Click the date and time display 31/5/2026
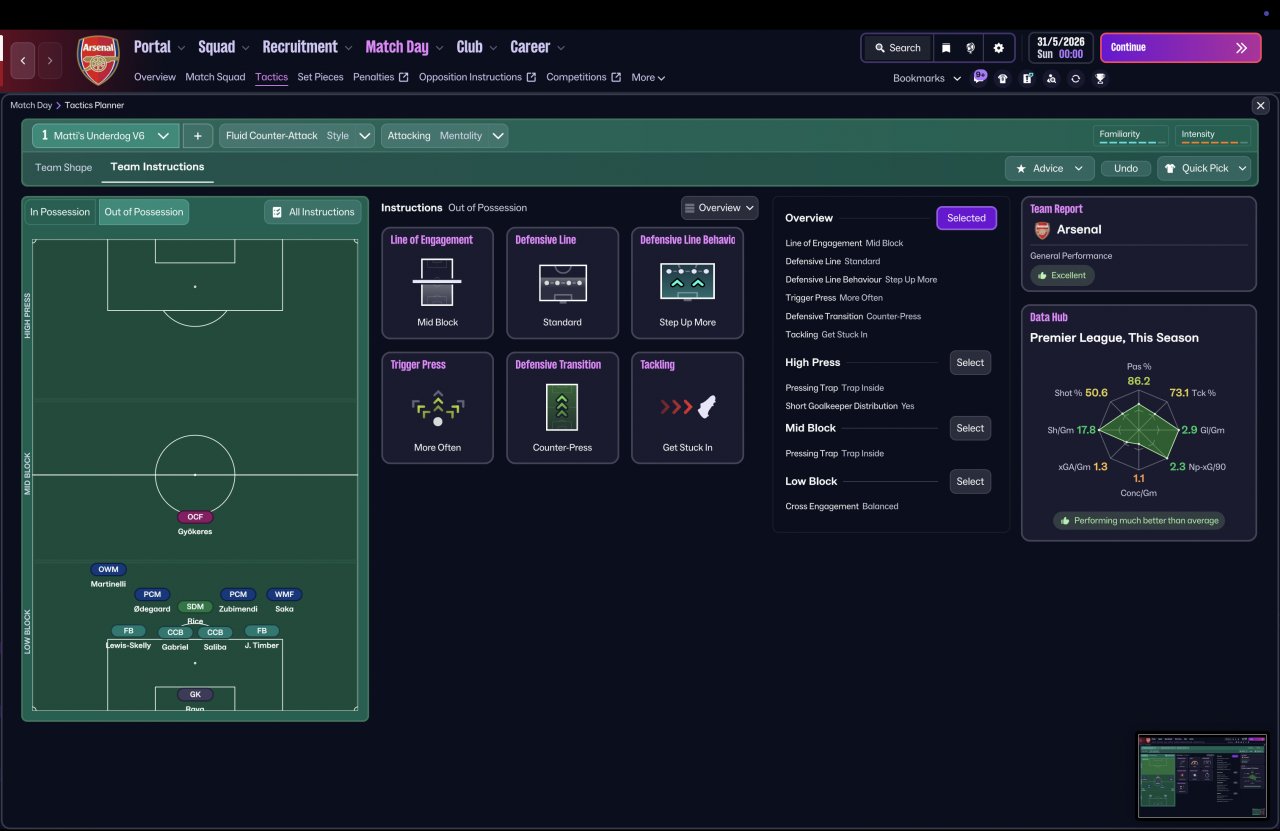This screenshot has width=1280, height=831. (x=1060, y=48)
